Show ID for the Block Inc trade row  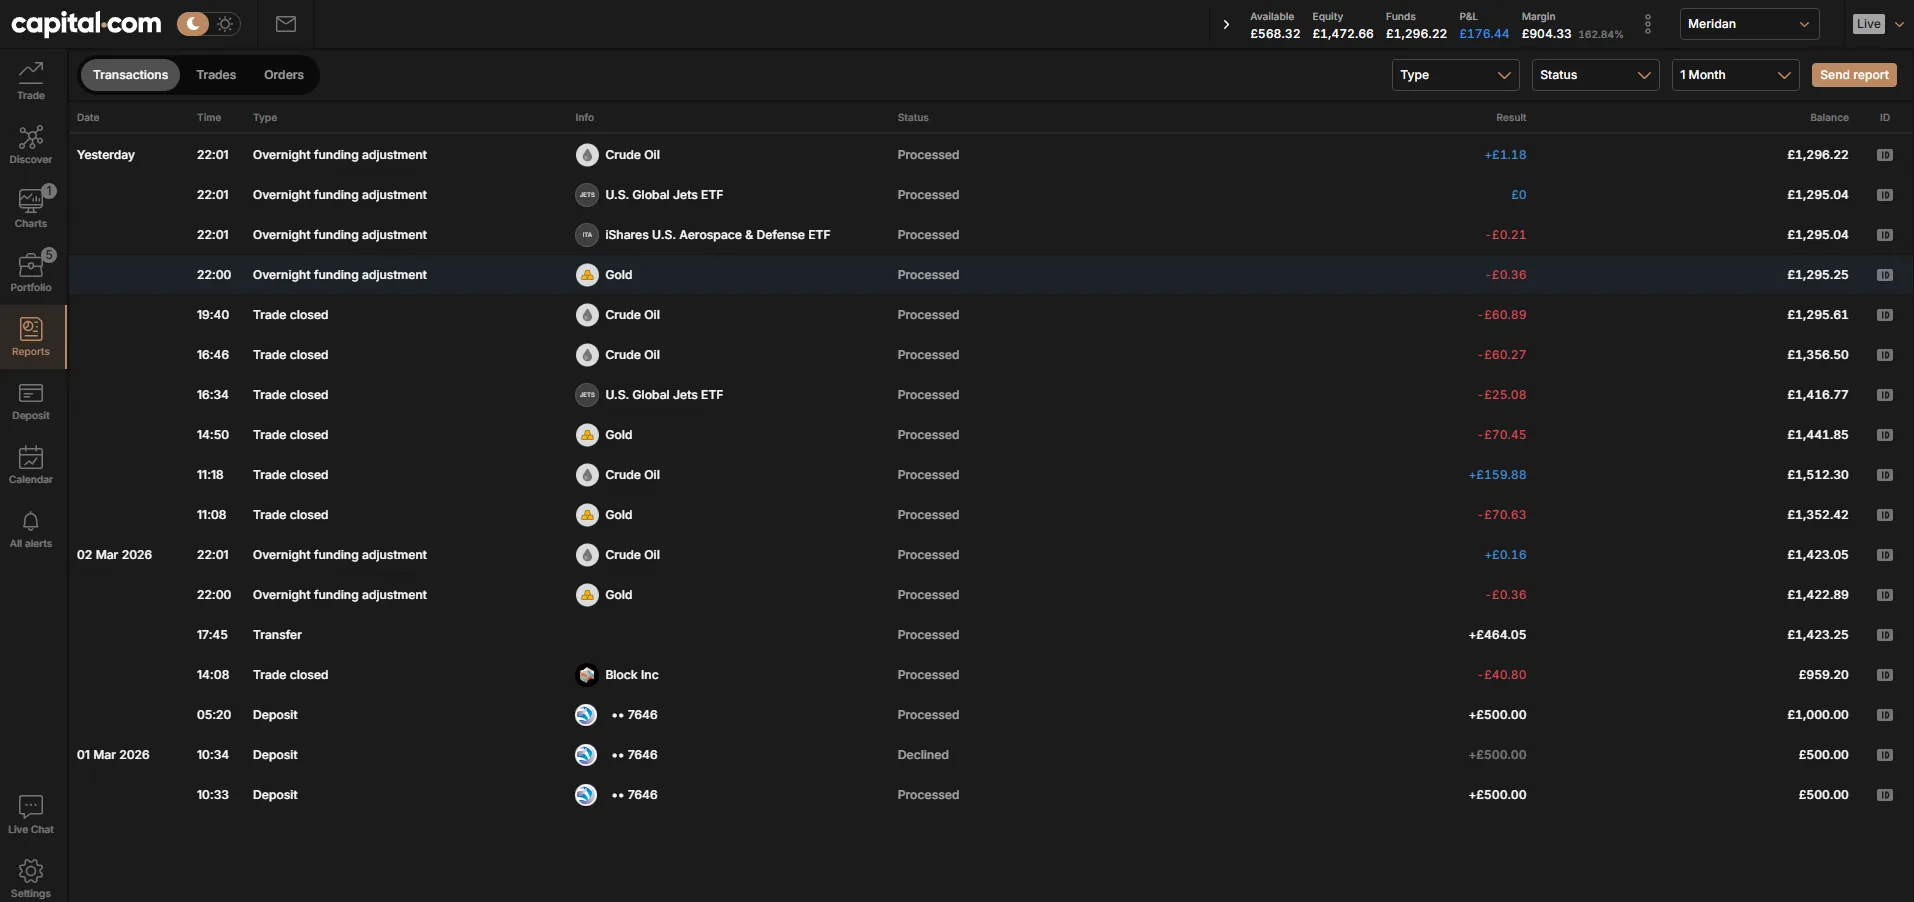click(1885, 675)
